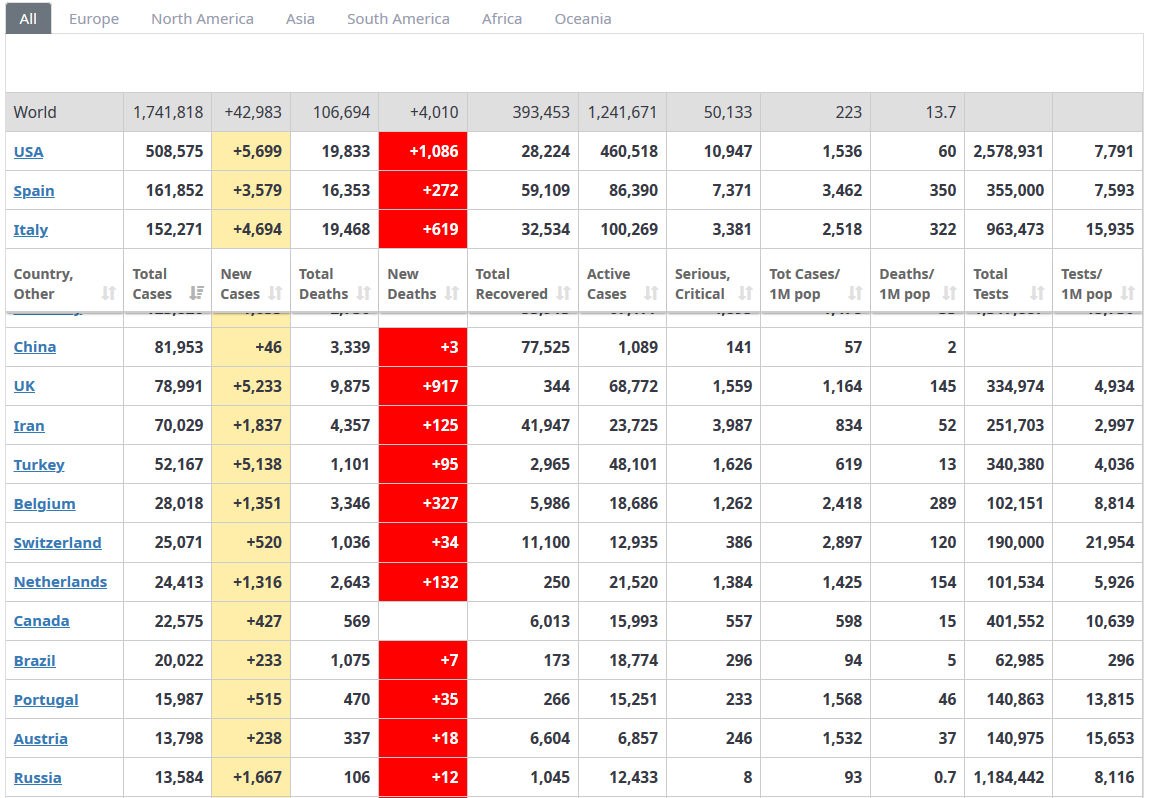Open the Italy country page link
Screen dimensions: 1150x798
[x=31, y=230]
